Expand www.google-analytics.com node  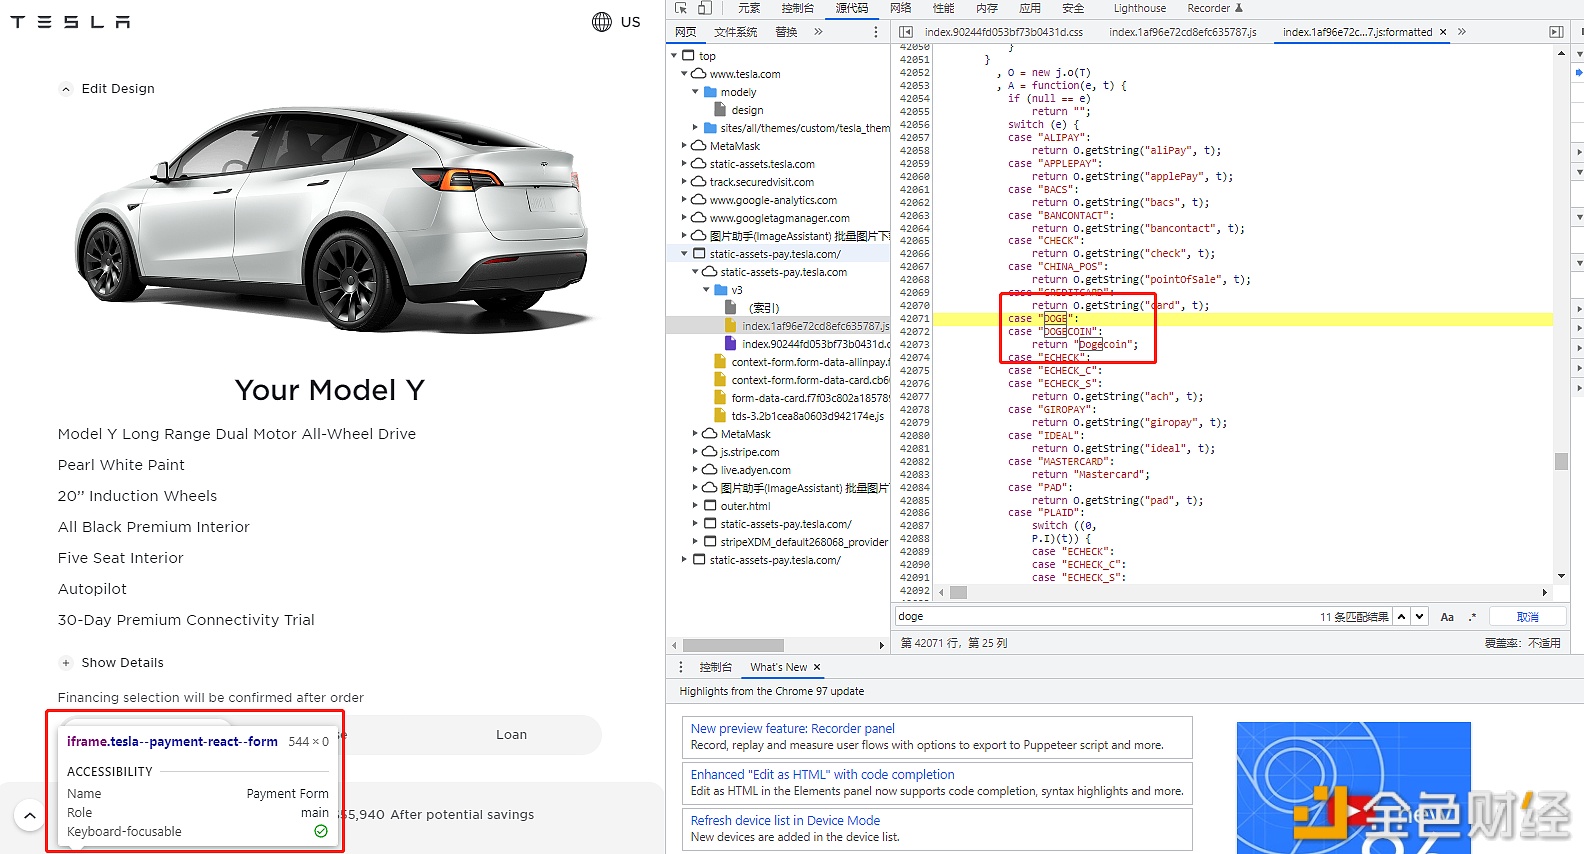(685, 200)
